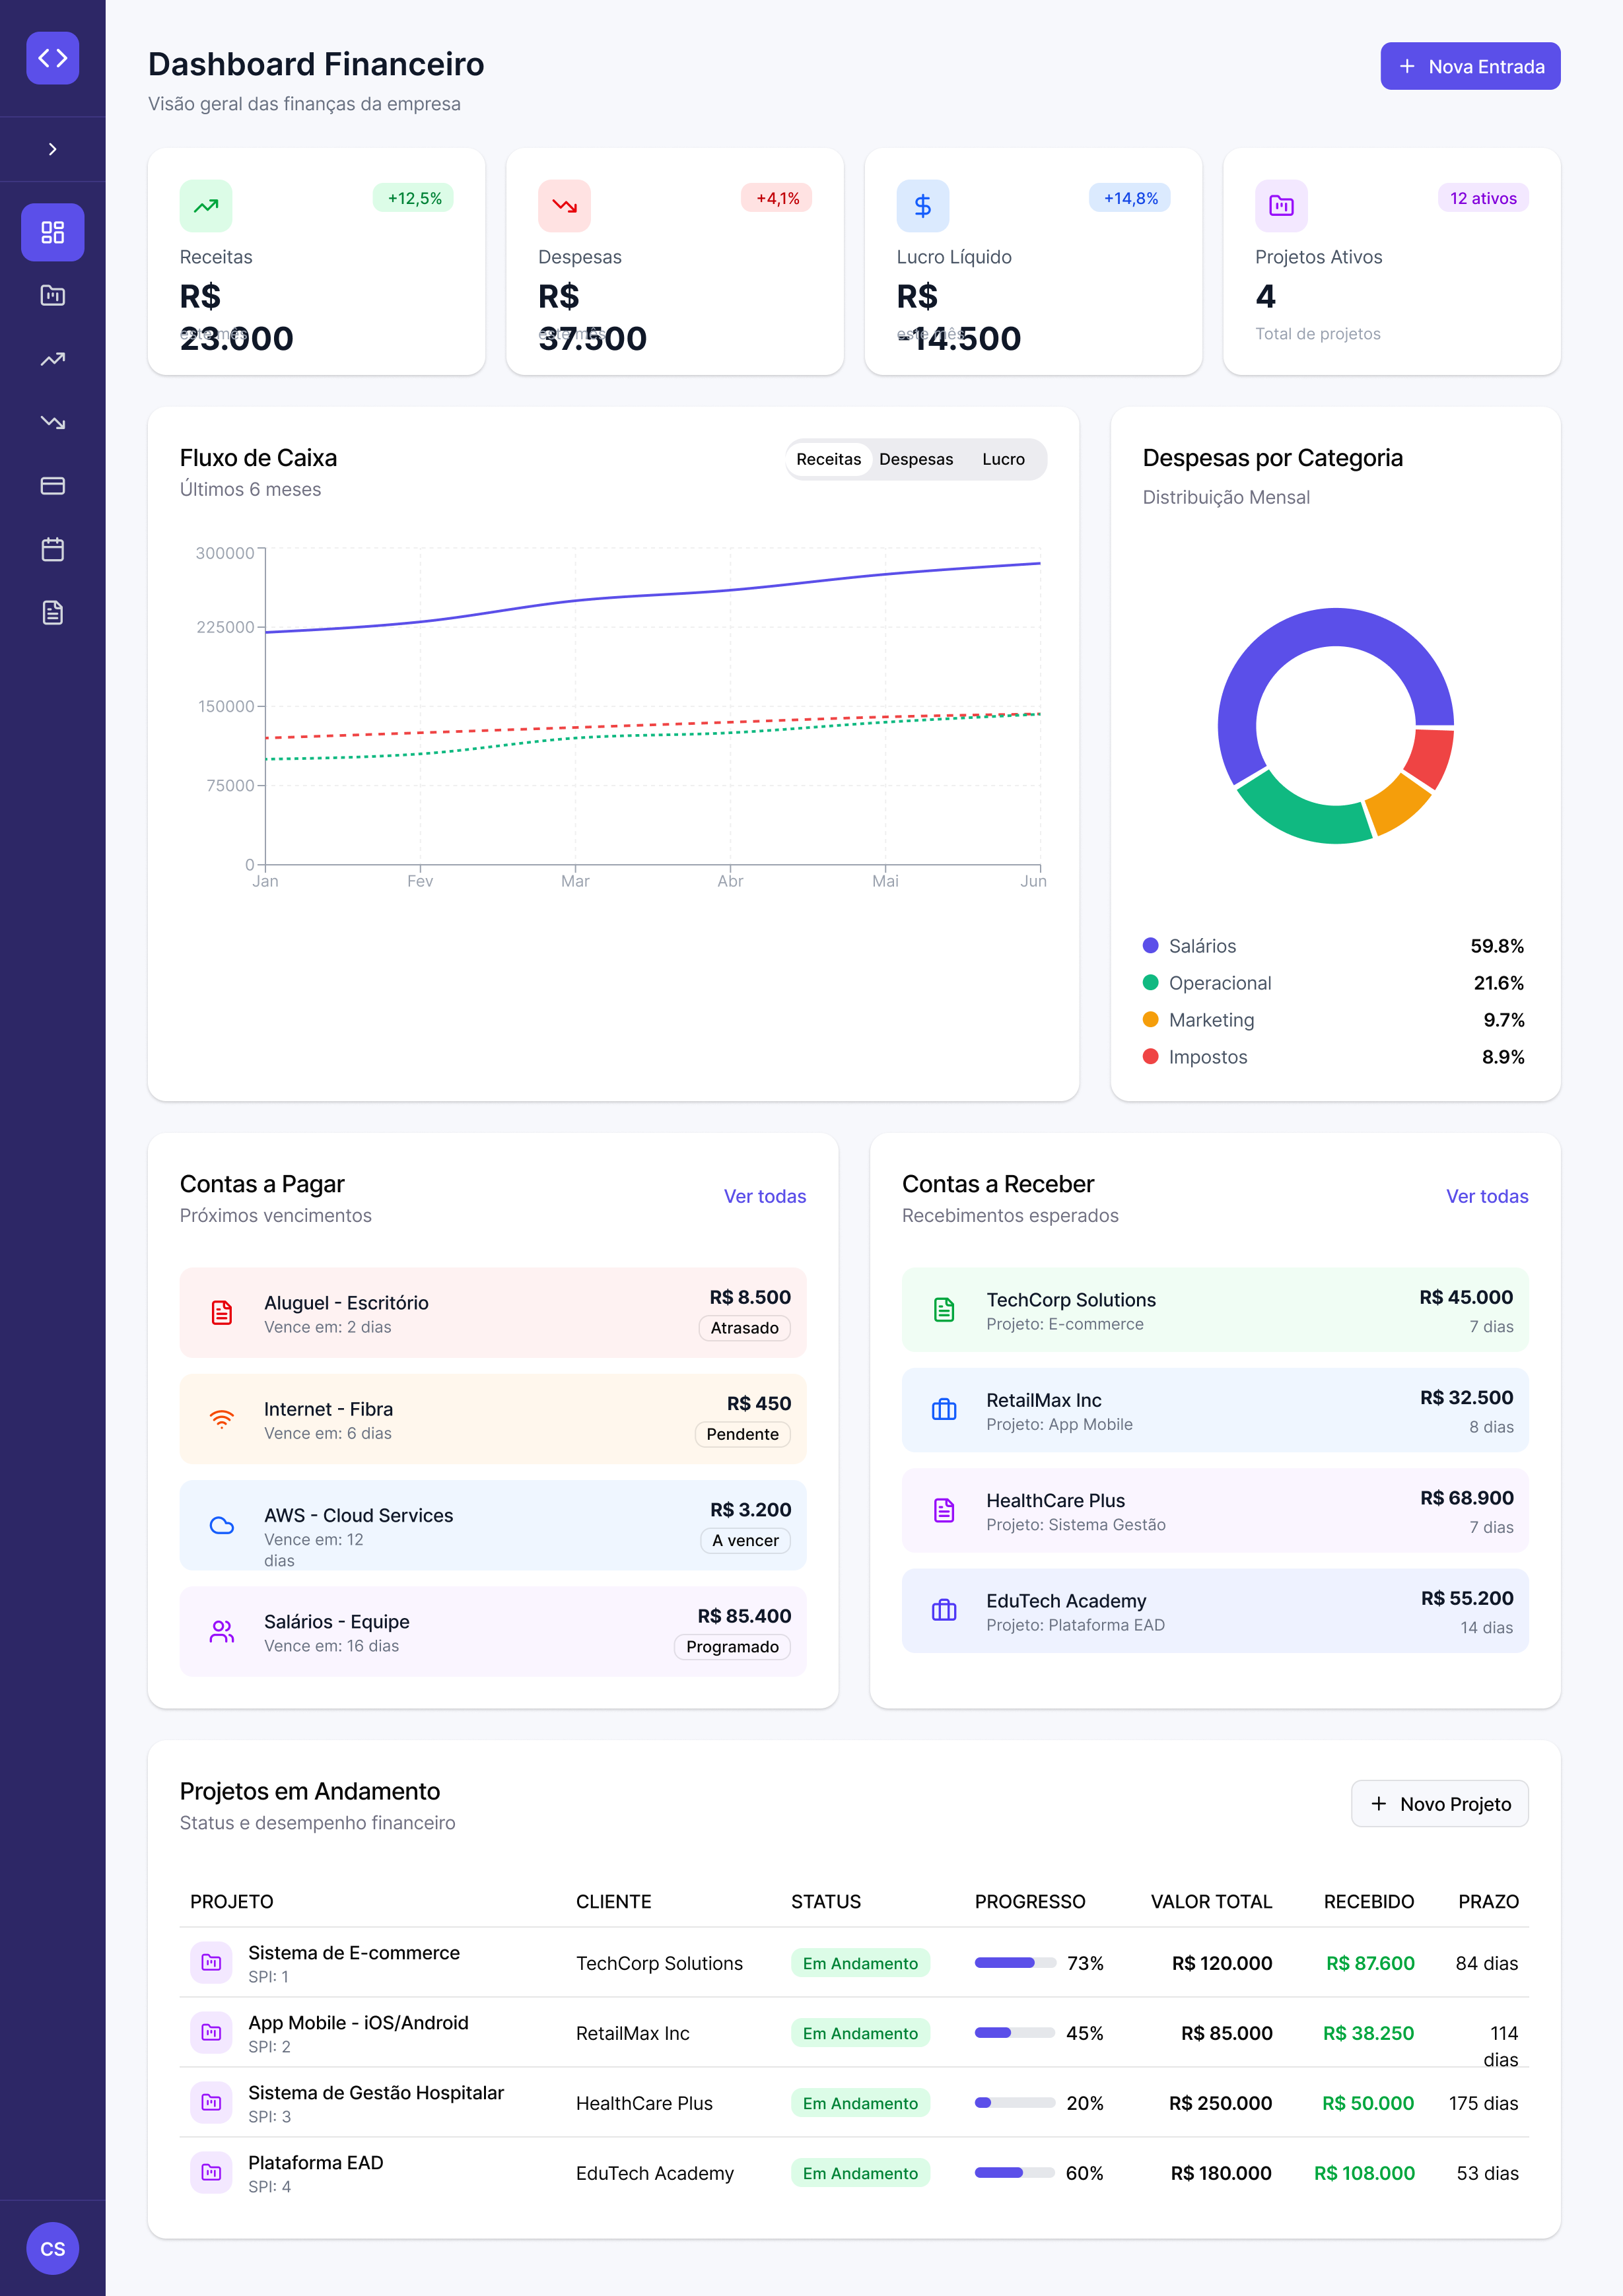Click the CS user avatar

pyautogui.click(x=52, y=2248)
